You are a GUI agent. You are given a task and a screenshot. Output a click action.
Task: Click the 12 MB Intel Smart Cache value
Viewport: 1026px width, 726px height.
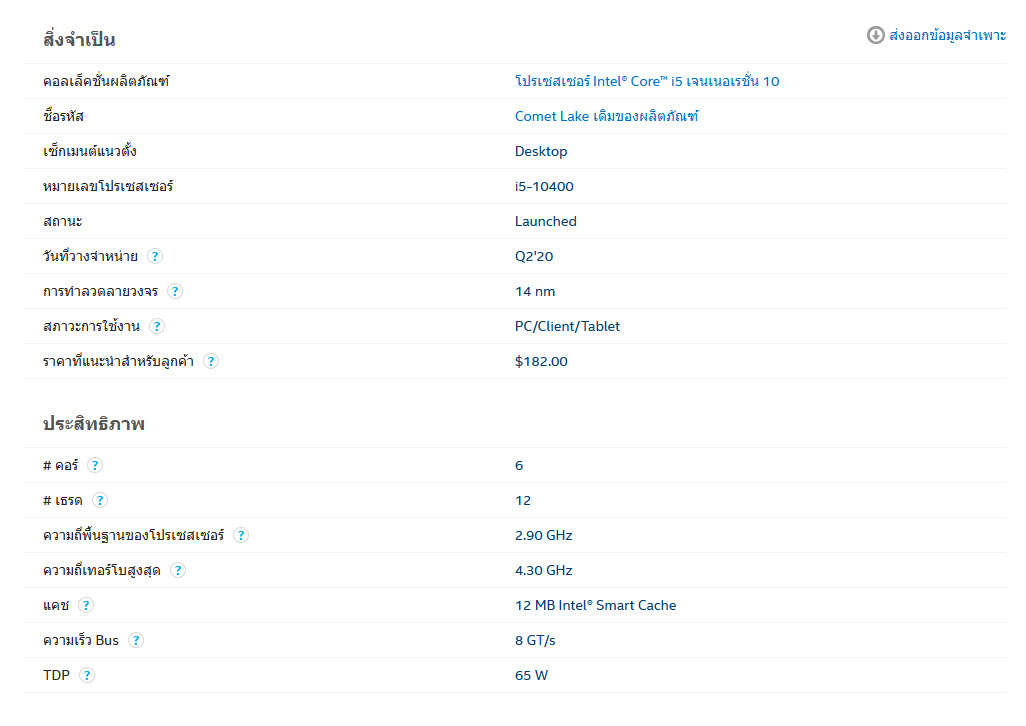595,605
